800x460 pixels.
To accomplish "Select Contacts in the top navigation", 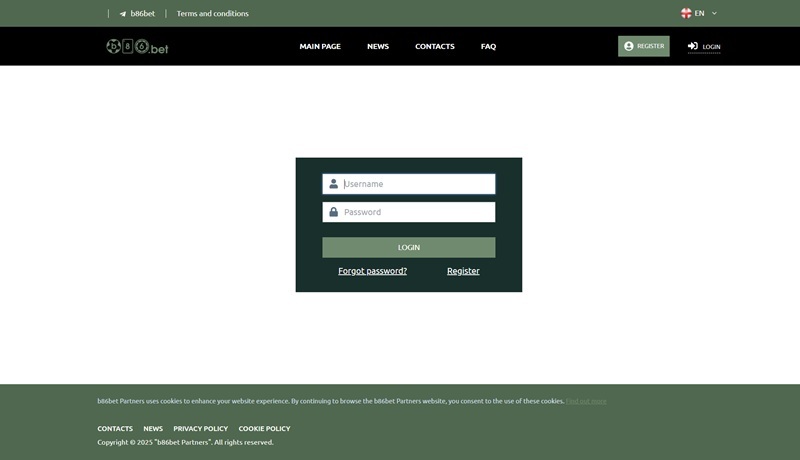I will pyautogui.click(x=435, y=46).
